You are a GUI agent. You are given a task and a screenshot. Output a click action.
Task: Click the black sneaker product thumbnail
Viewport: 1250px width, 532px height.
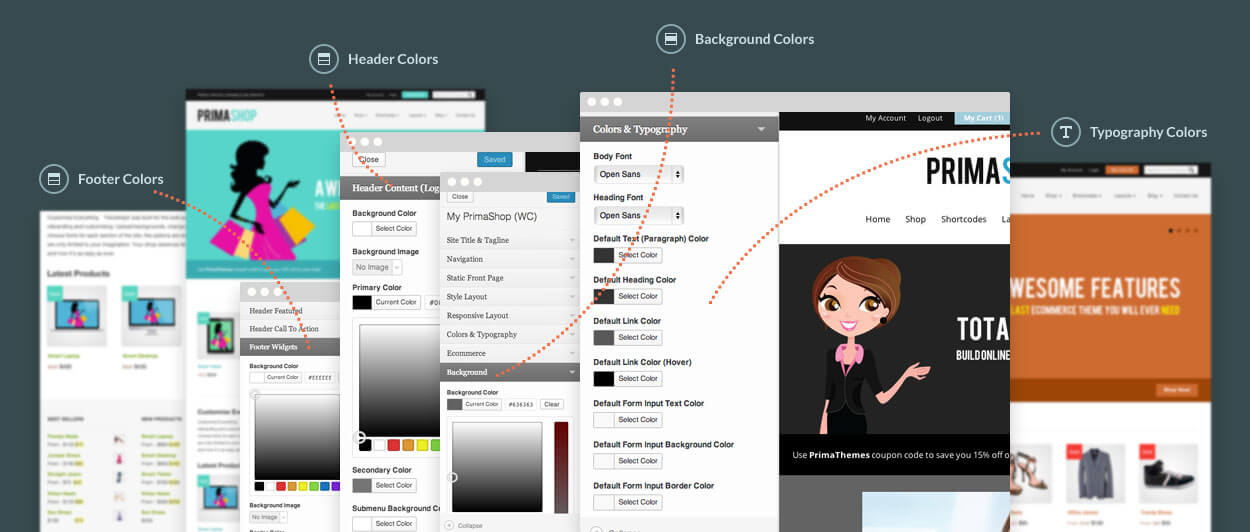pyautogui.click(x=1169, y=472)
